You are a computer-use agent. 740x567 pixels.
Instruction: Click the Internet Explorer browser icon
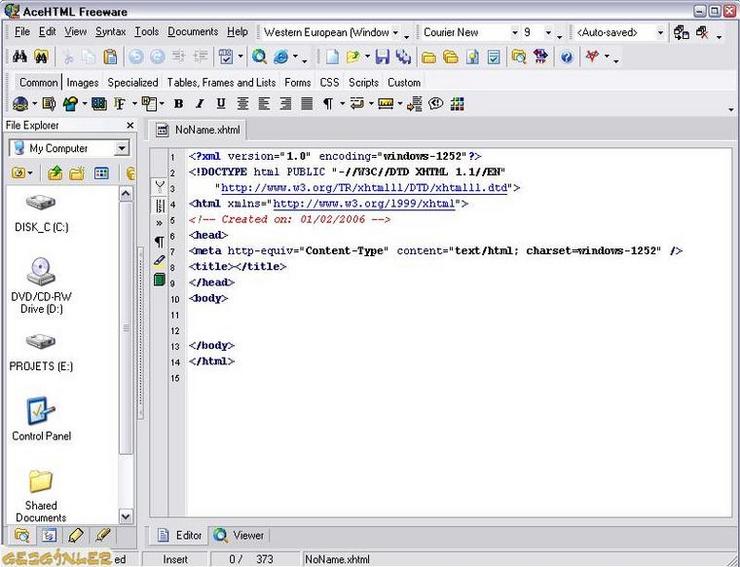pyautogui.click(x=281, y=57)
